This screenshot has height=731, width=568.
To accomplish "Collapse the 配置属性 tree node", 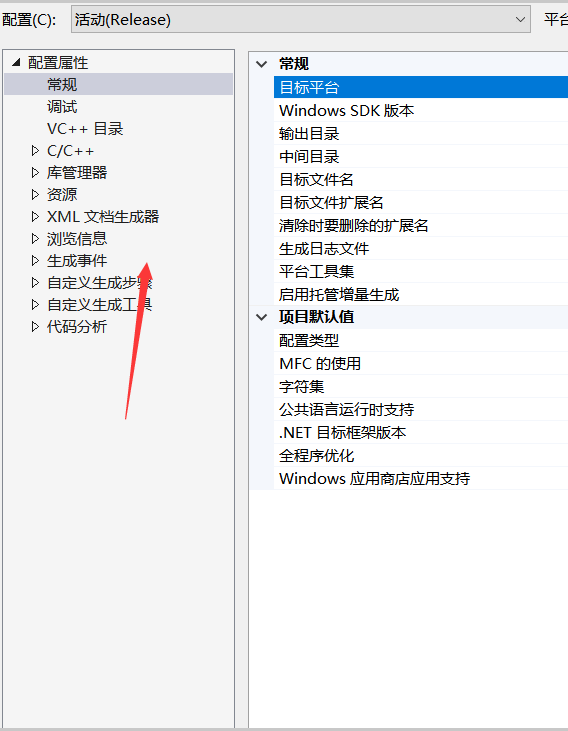I will [17, 62].
